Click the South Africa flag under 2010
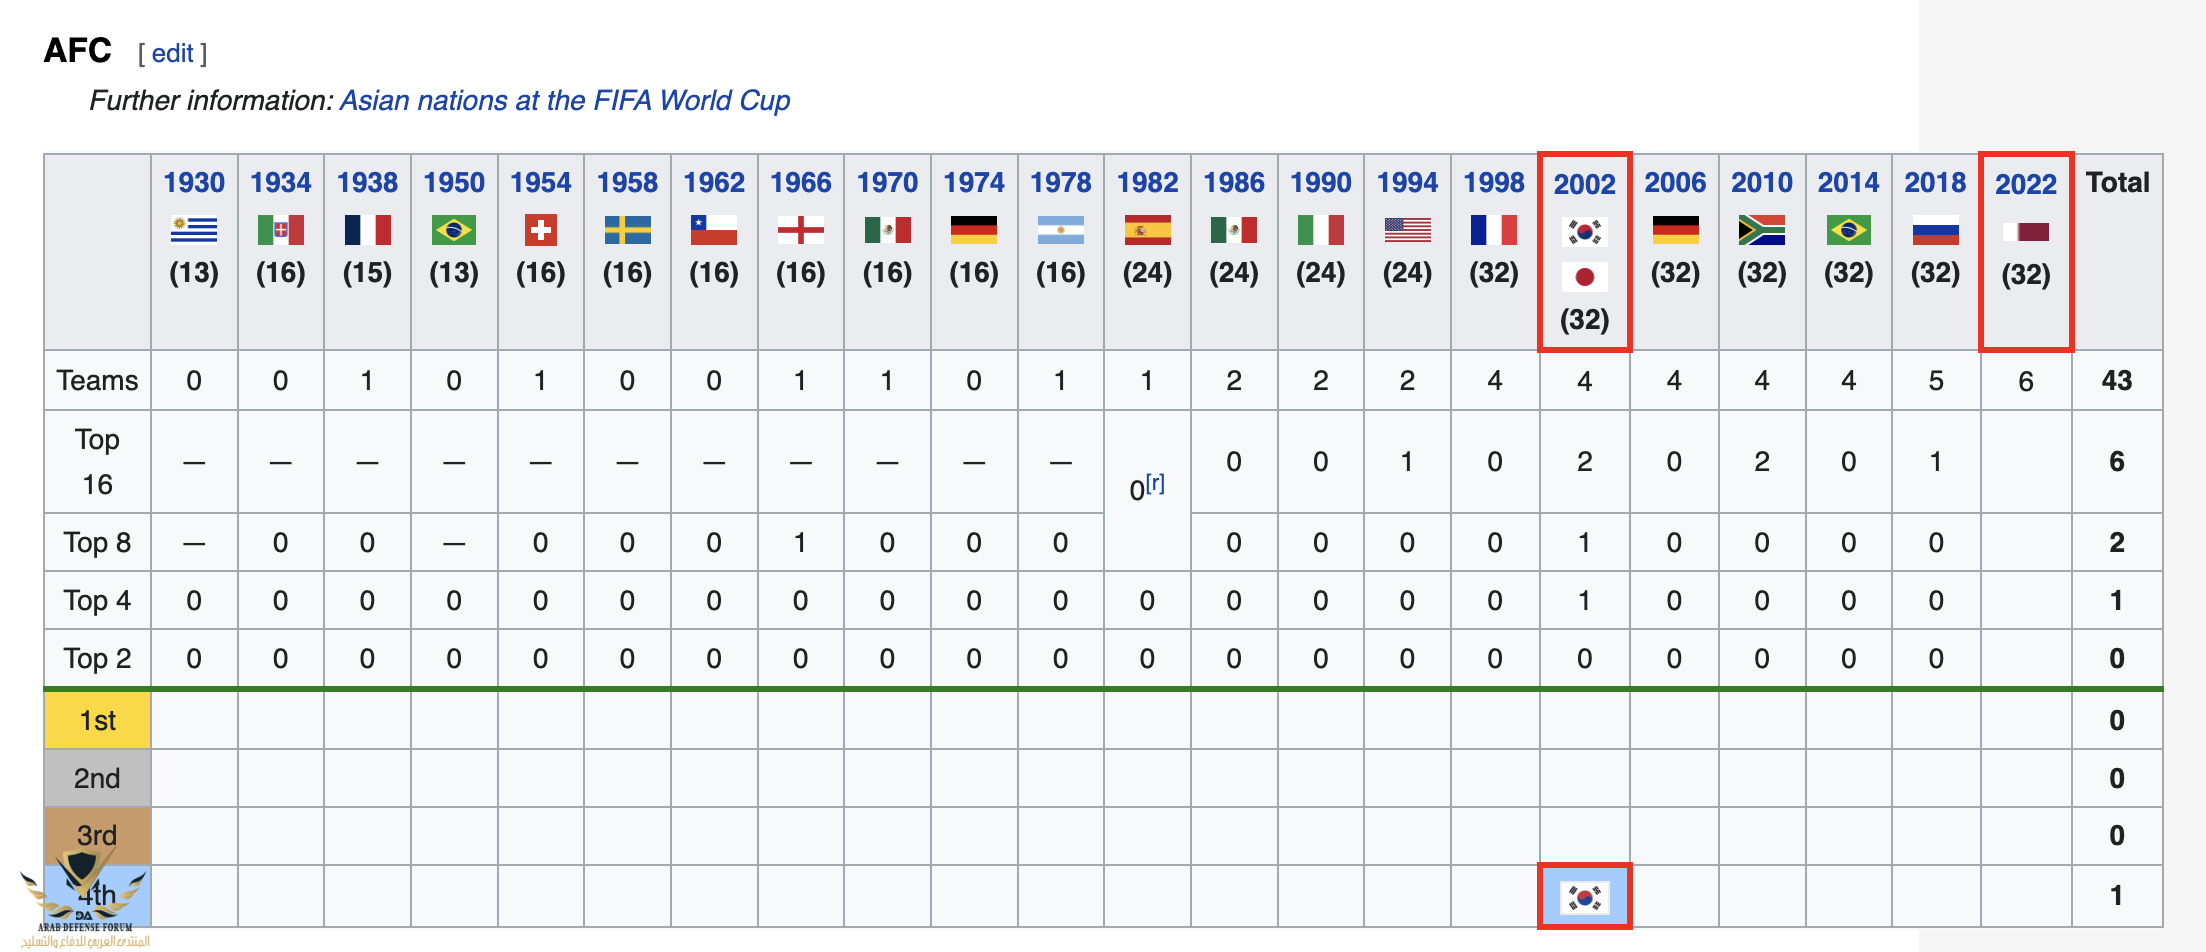Screen dimensions: 2206x952 click(1761, 231)
